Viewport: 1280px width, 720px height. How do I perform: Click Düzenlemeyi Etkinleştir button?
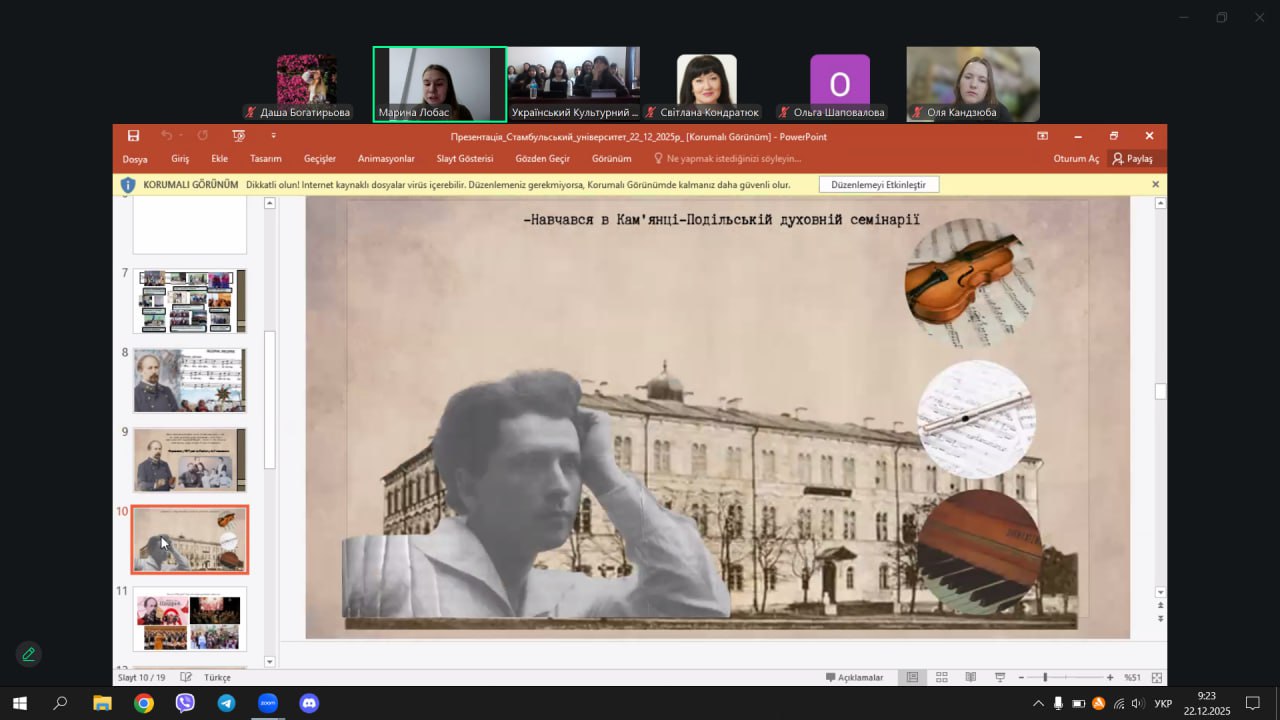pyautogui.click(x=878, y=185)
